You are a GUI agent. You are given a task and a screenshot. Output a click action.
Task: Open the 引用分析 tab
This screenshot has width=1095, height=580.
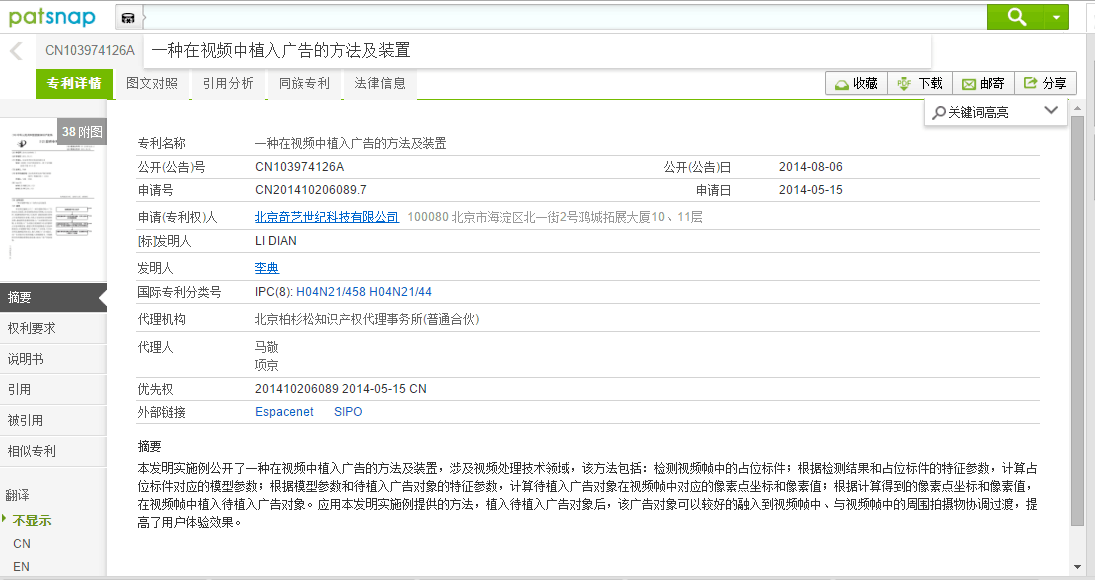pos(228,84)
